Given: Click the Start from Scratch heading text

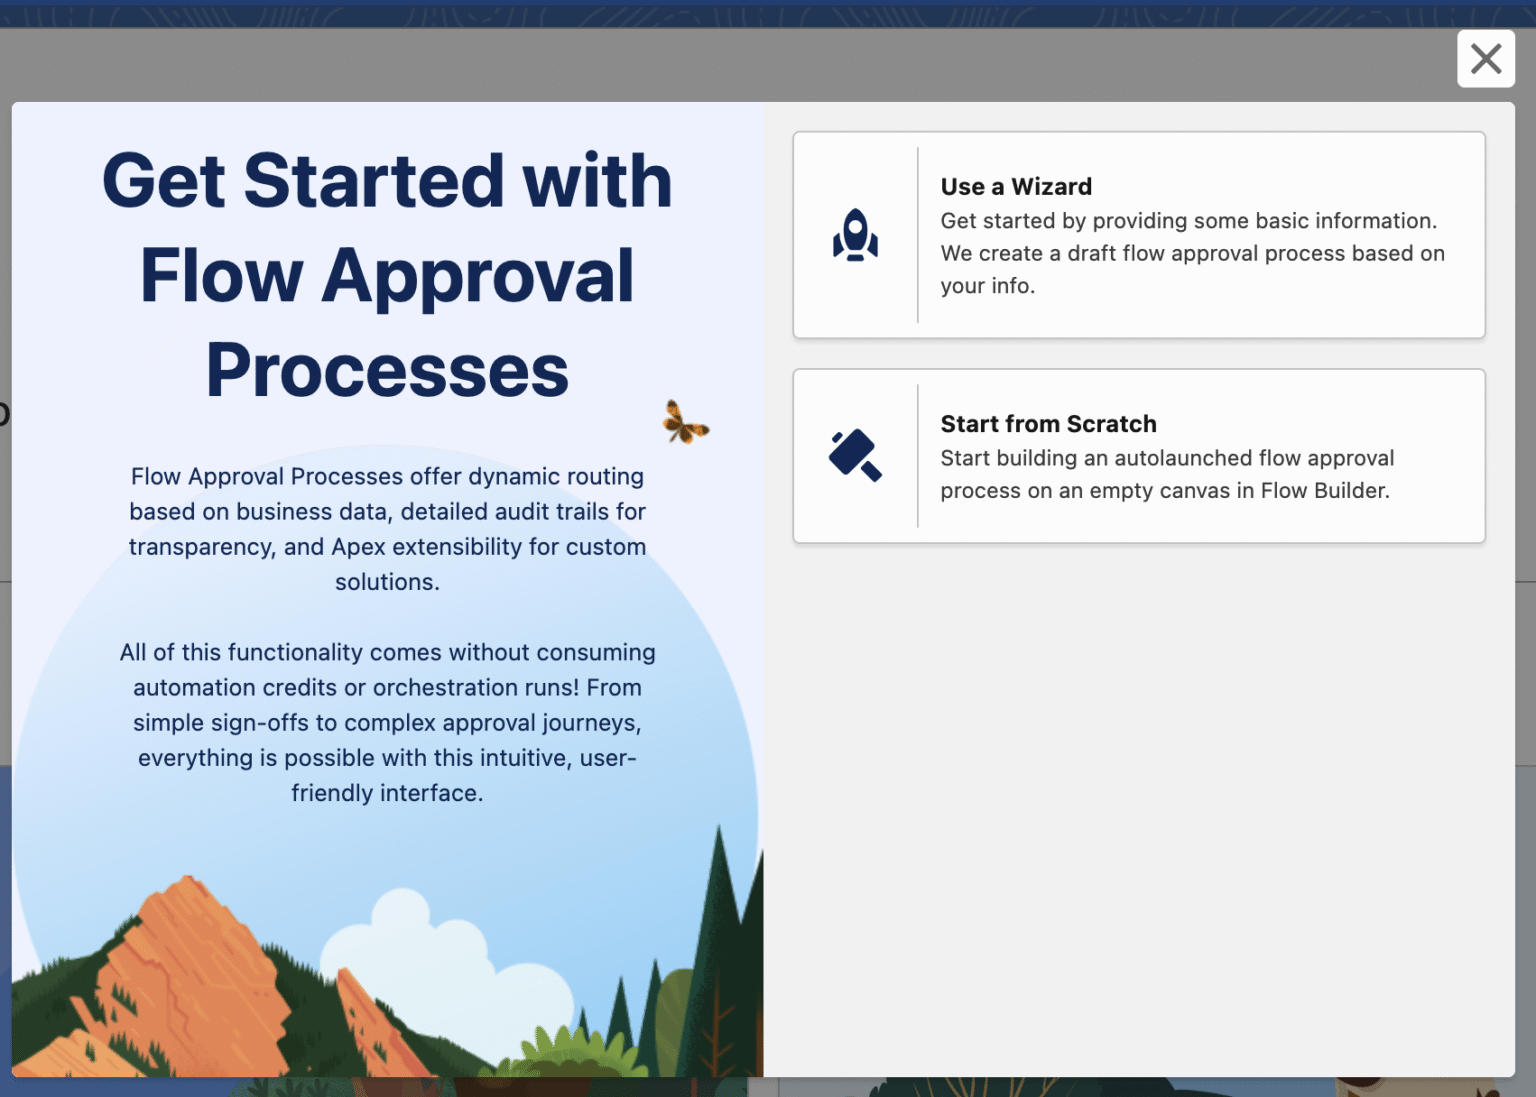Looking at the screenshot, I should pyautogui.click(x=1048, y=424).
